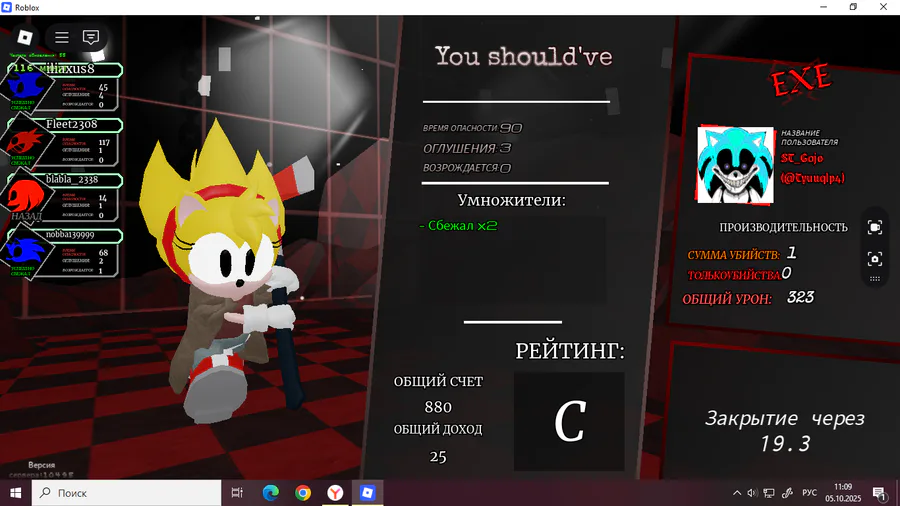
Task: Open the volume control in the tray
Action: (752, 493)
